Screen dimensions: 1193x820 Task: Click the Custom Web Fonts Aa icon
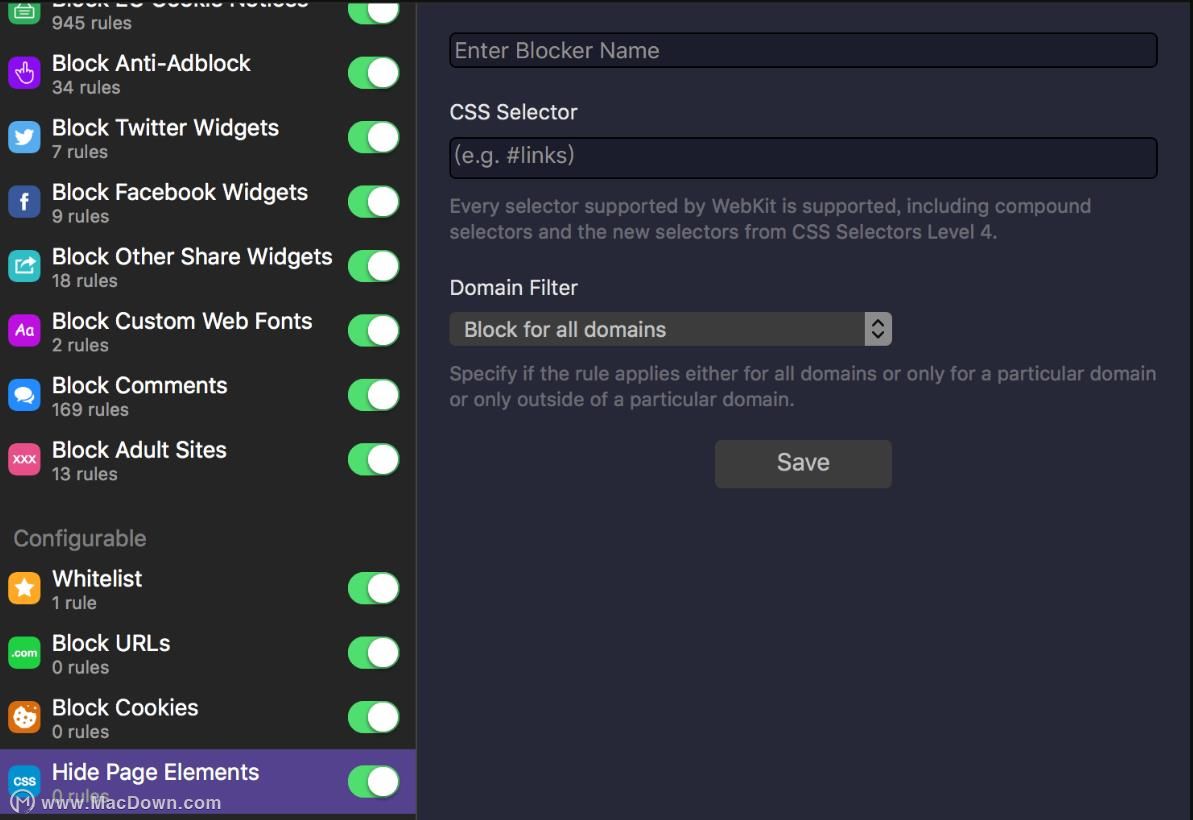click(24, 331)
